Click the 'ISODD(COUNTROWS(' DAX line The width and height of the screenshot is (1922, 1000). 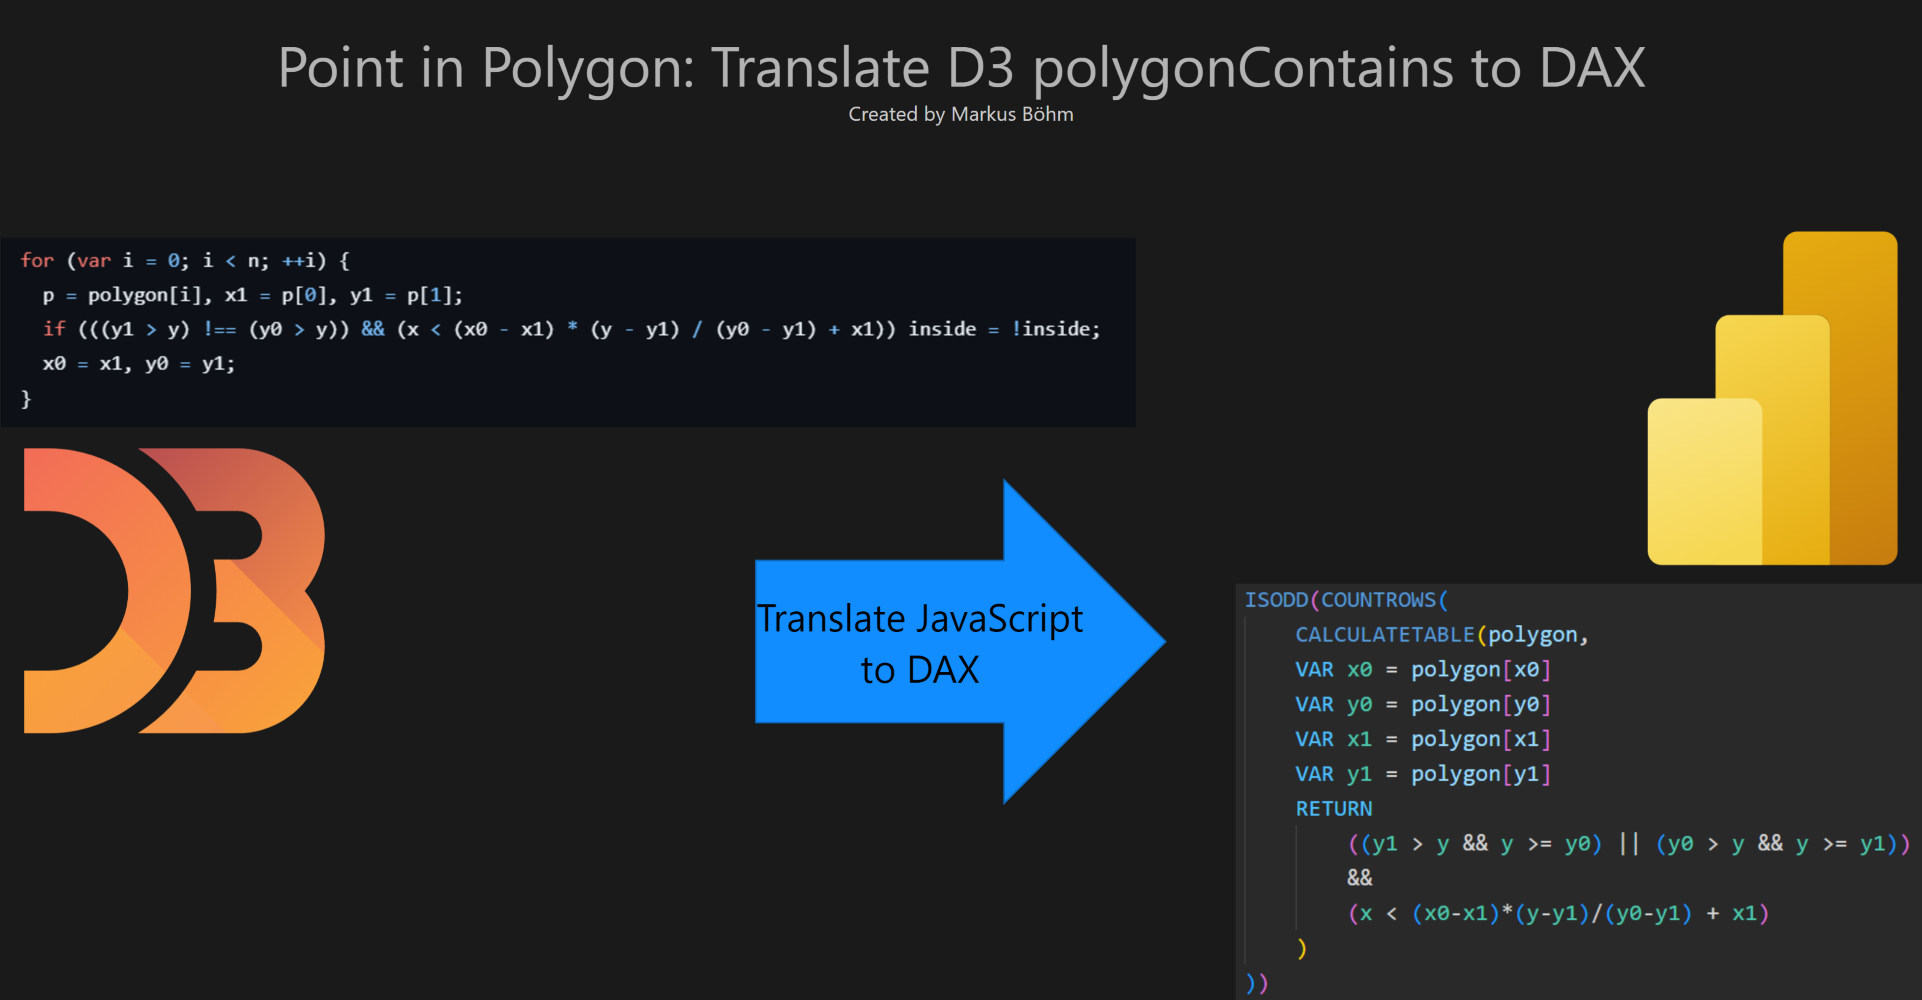pyautogui.click(x=1346, y=600)
